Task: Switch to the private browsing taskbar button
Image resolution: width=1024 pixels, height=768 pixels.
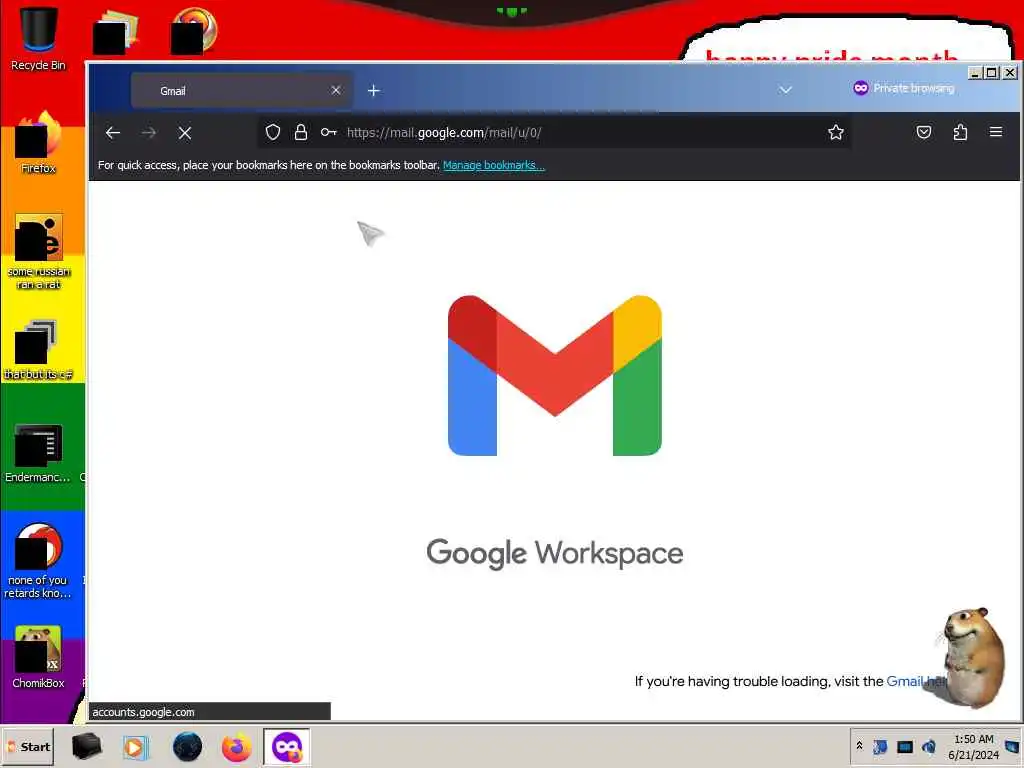Action: pyautogui.click(x=287, y=746)
